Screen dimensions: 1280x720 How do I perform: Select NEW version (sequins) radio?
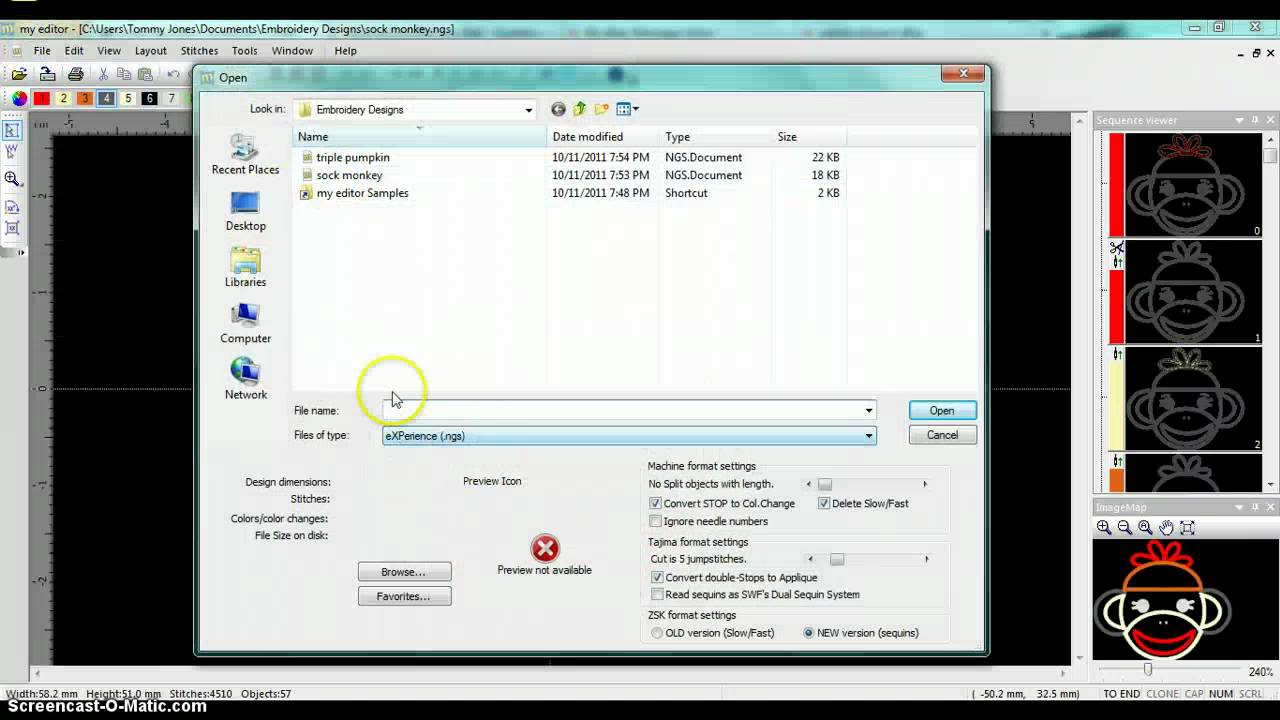point(808,633)
